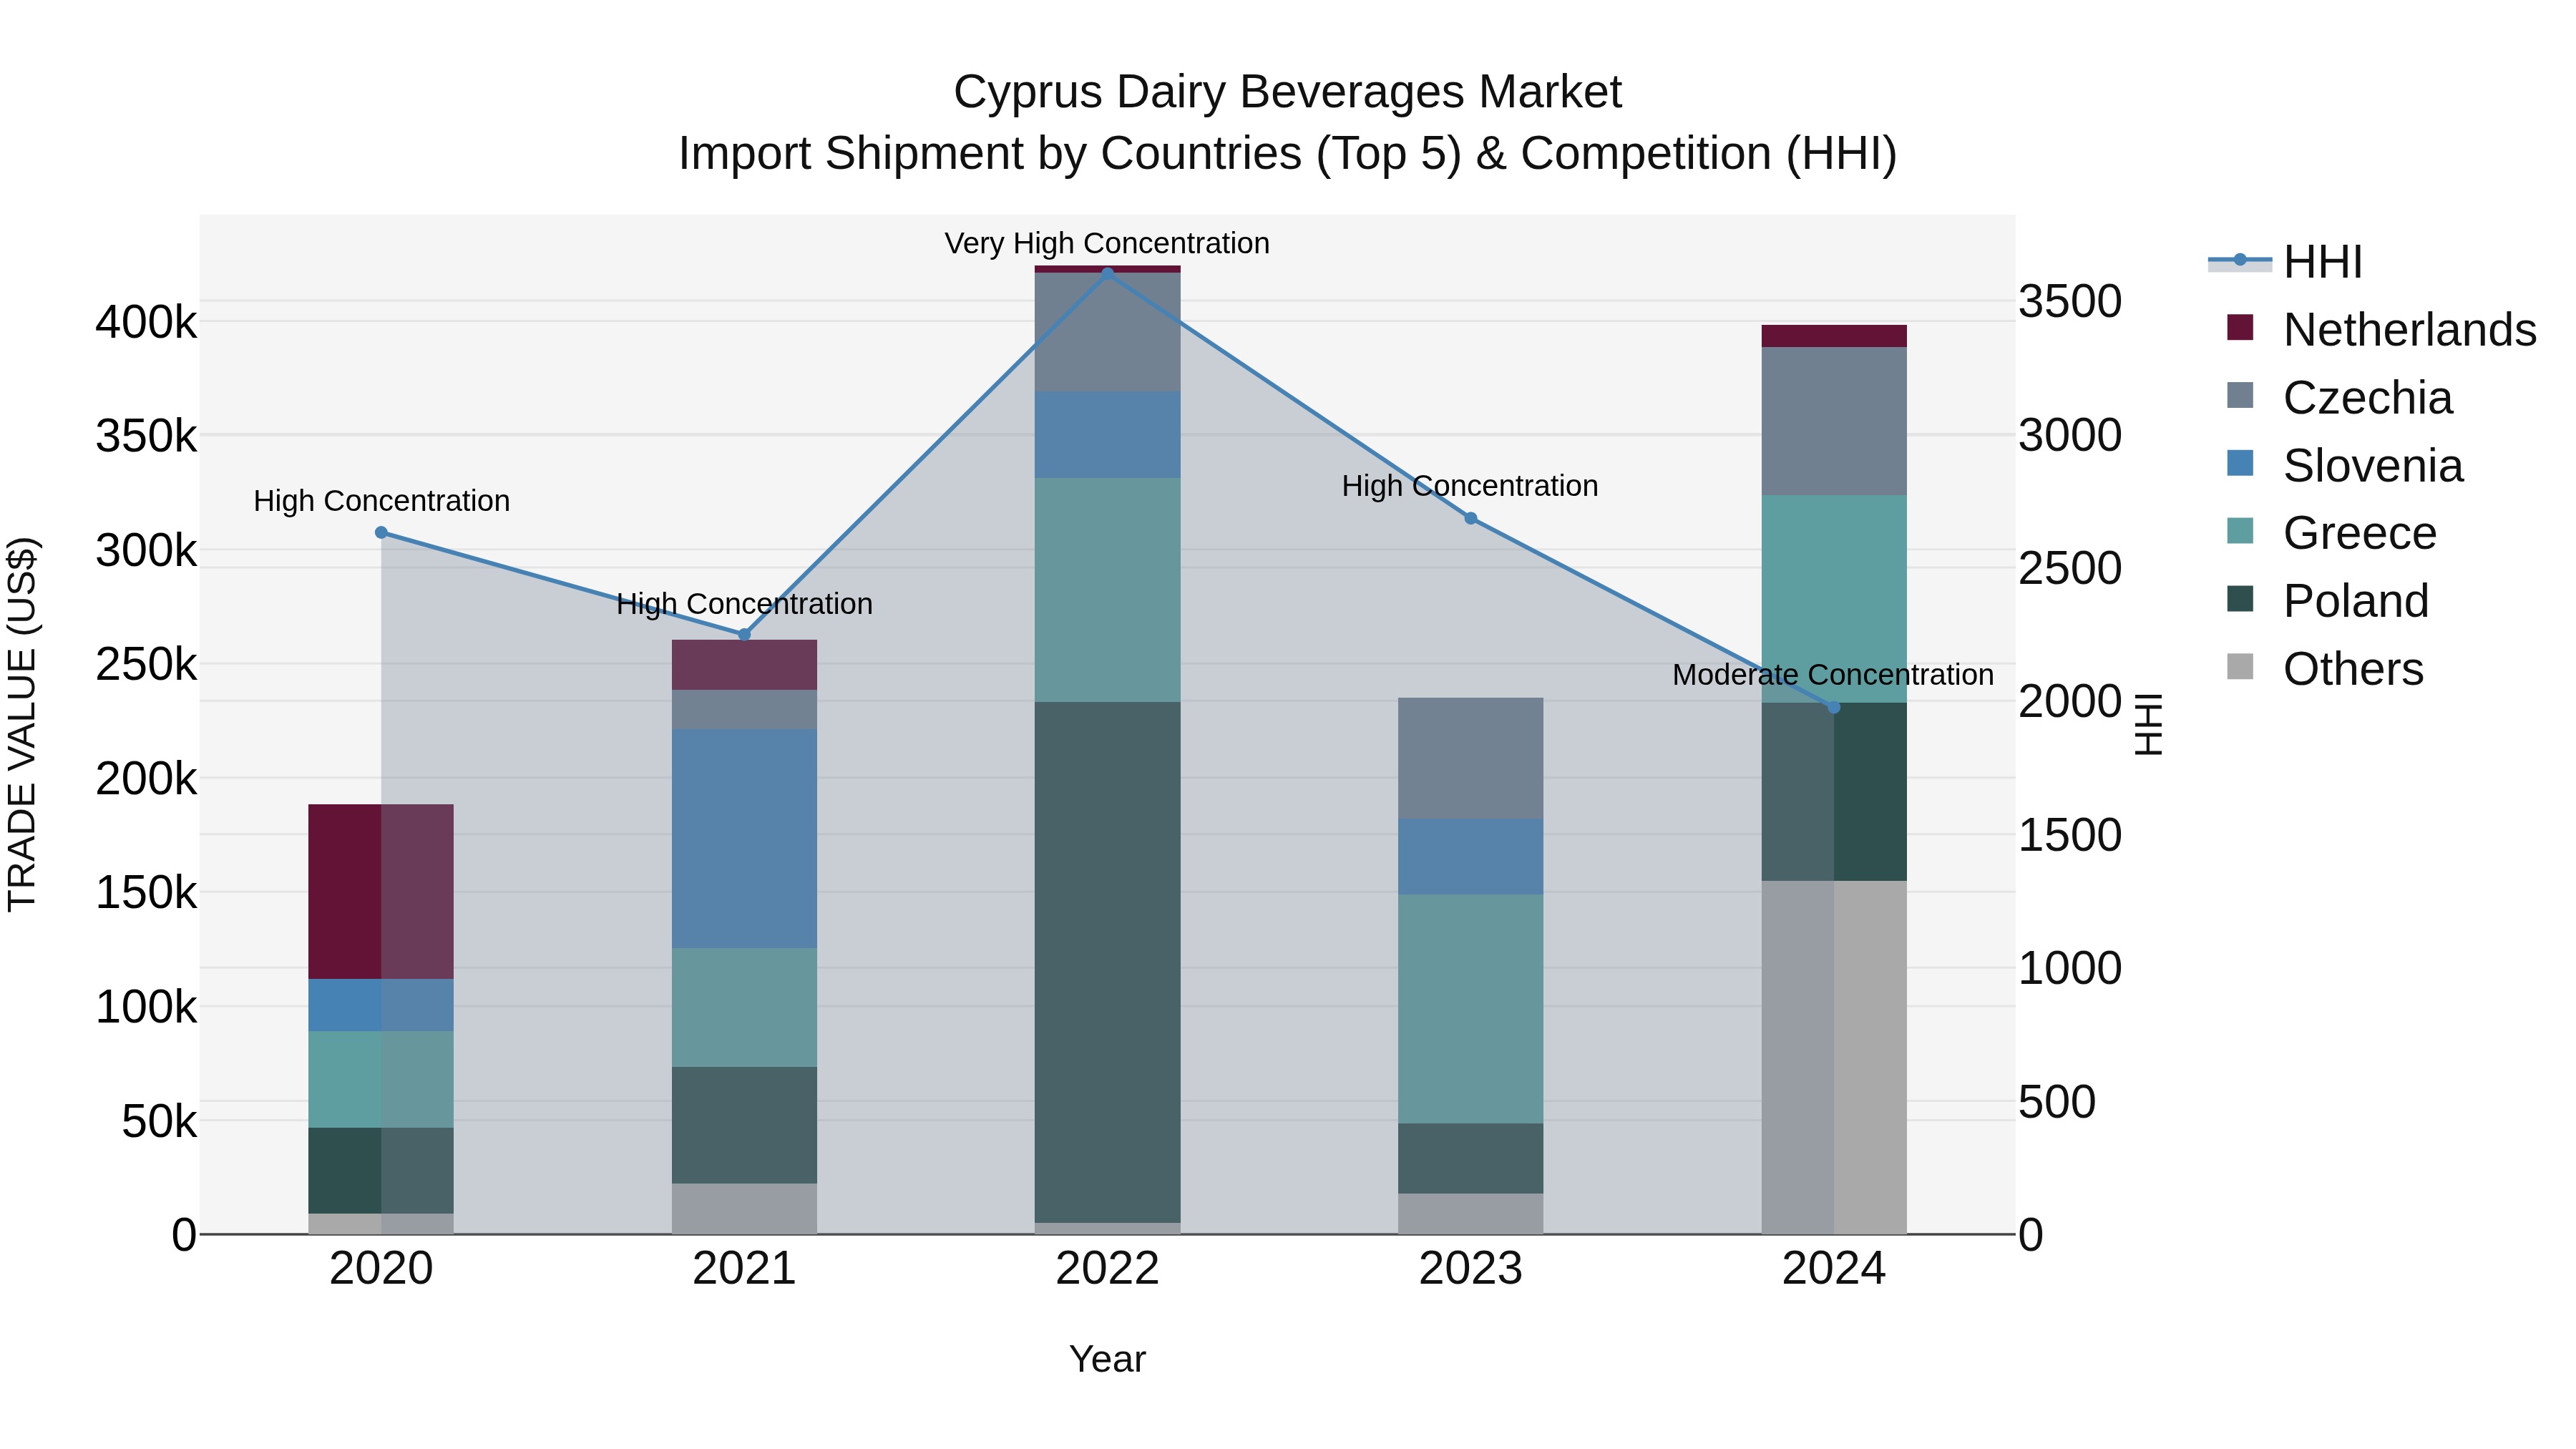This screenshot has height=1449, width=2576.
Task: Select the Others segment of the 2024 bar
Action: (1833, 1057)
